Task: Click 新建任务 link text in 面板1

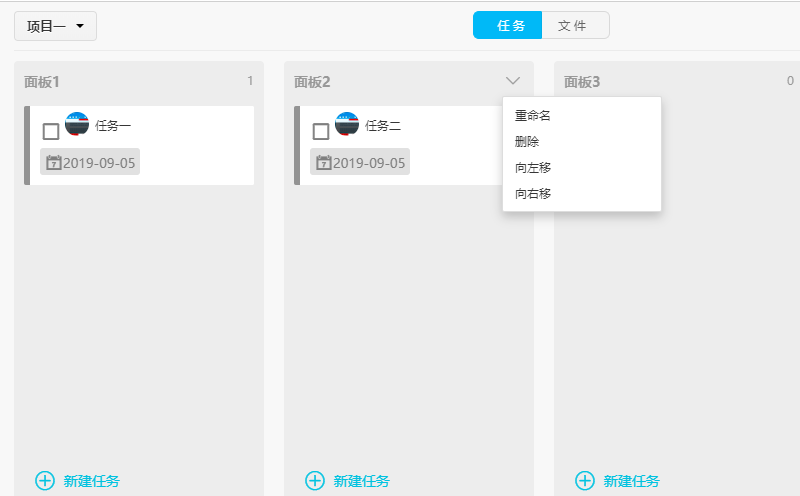Action: tap(92, 481)
